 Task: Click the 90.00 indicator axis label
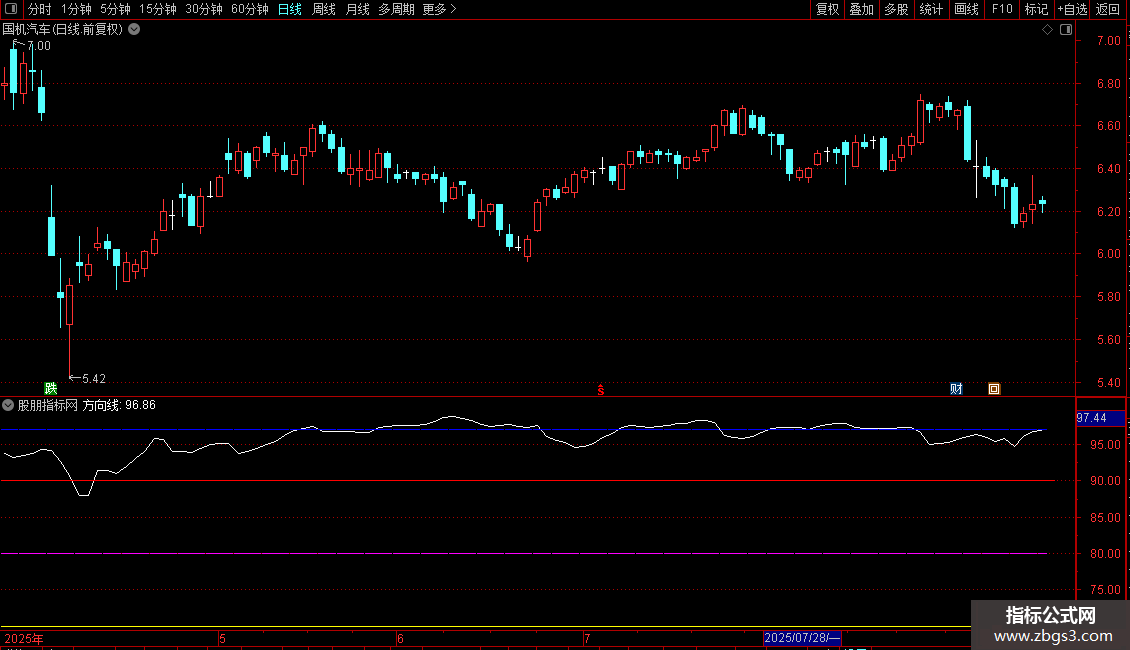[1105, 481]
